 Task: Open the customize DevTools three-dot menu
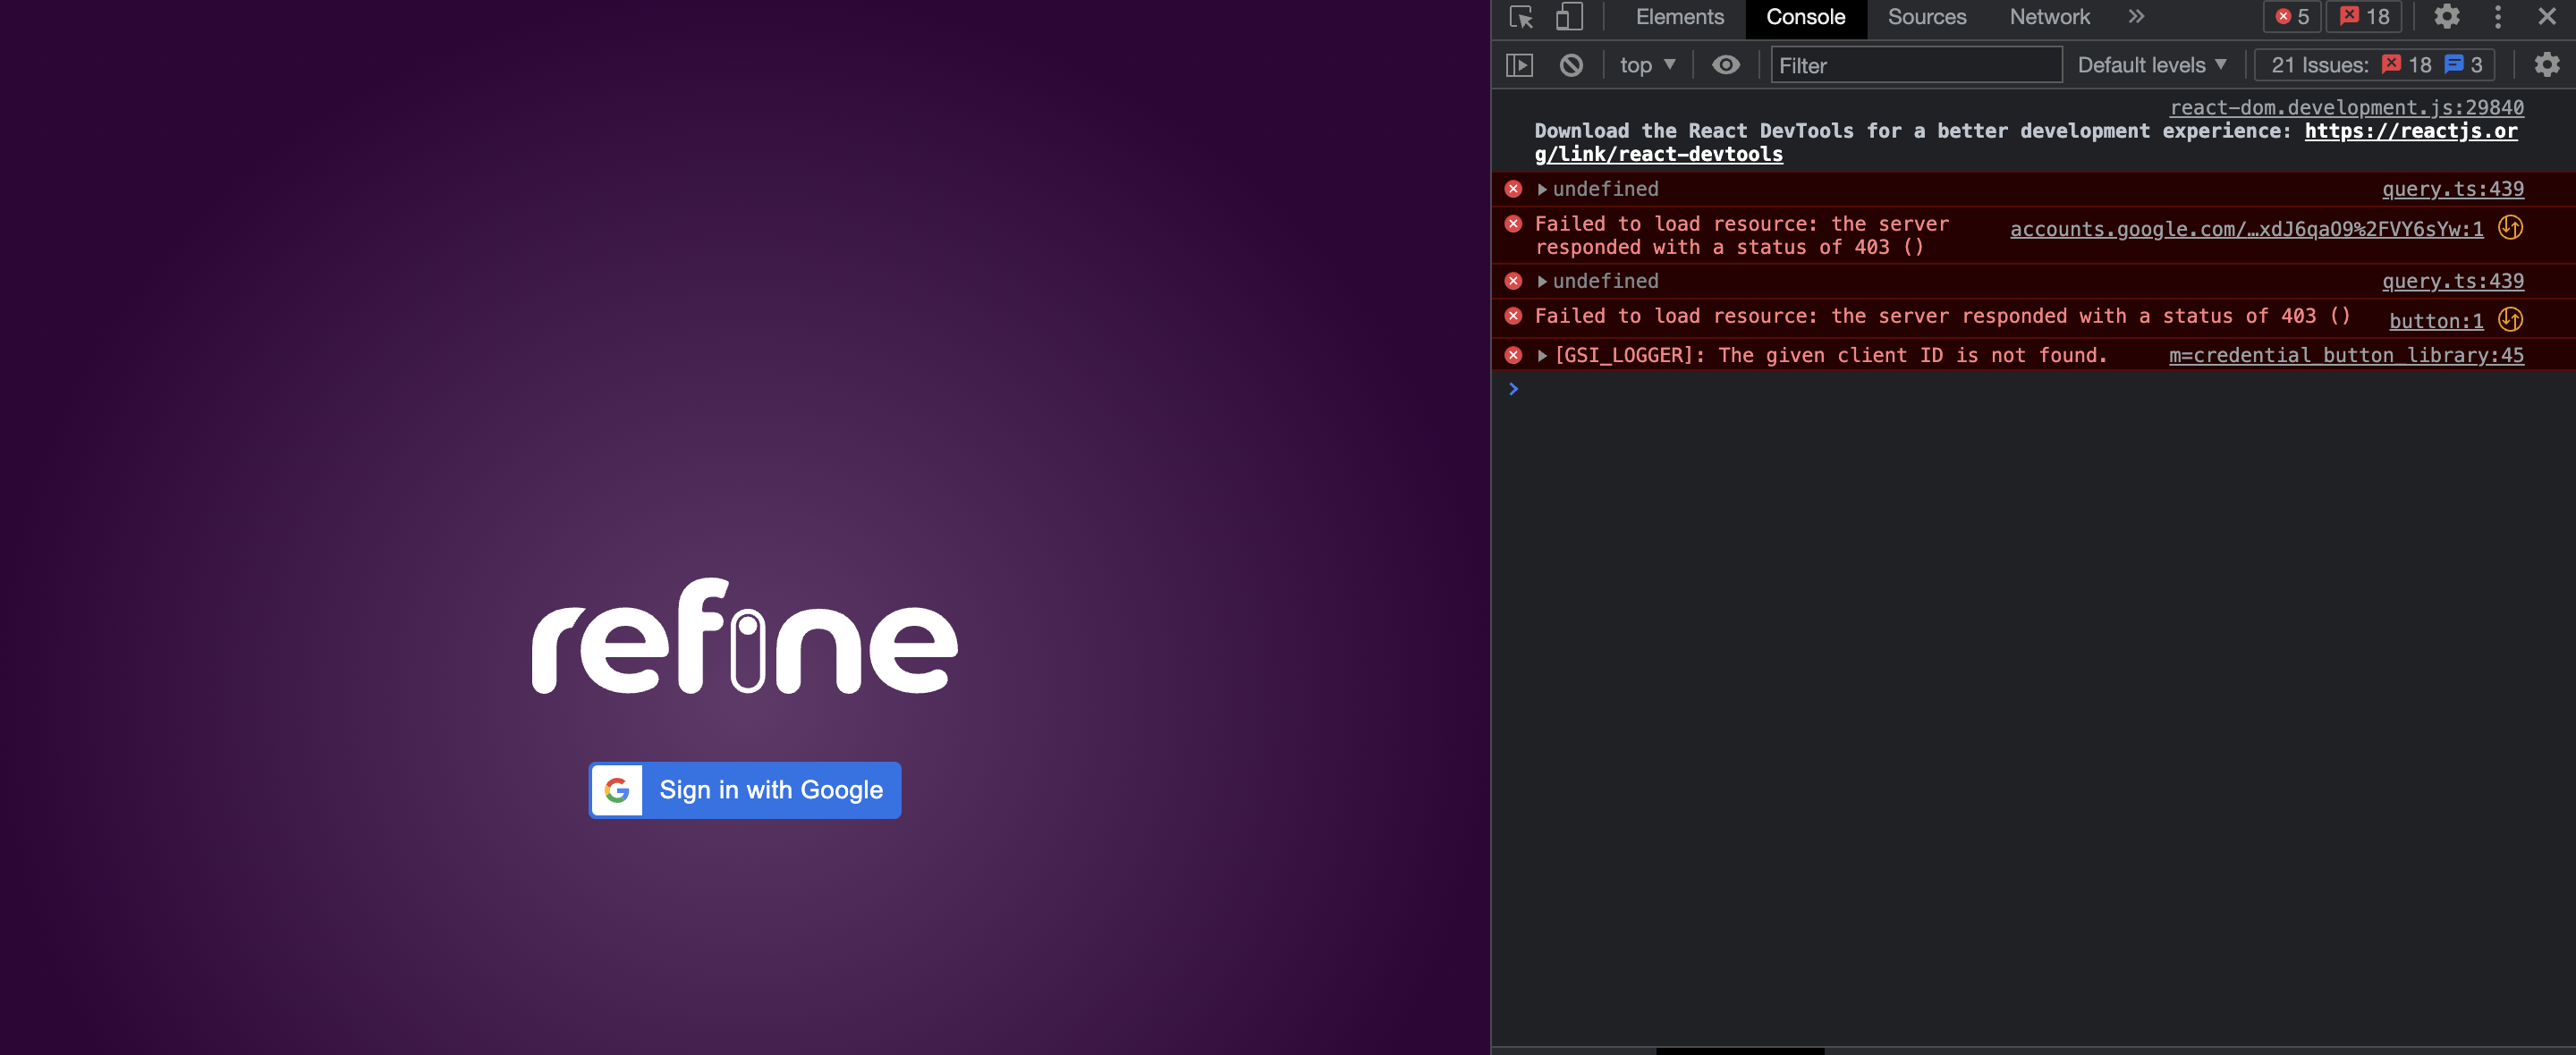[x=2497, y=17]
